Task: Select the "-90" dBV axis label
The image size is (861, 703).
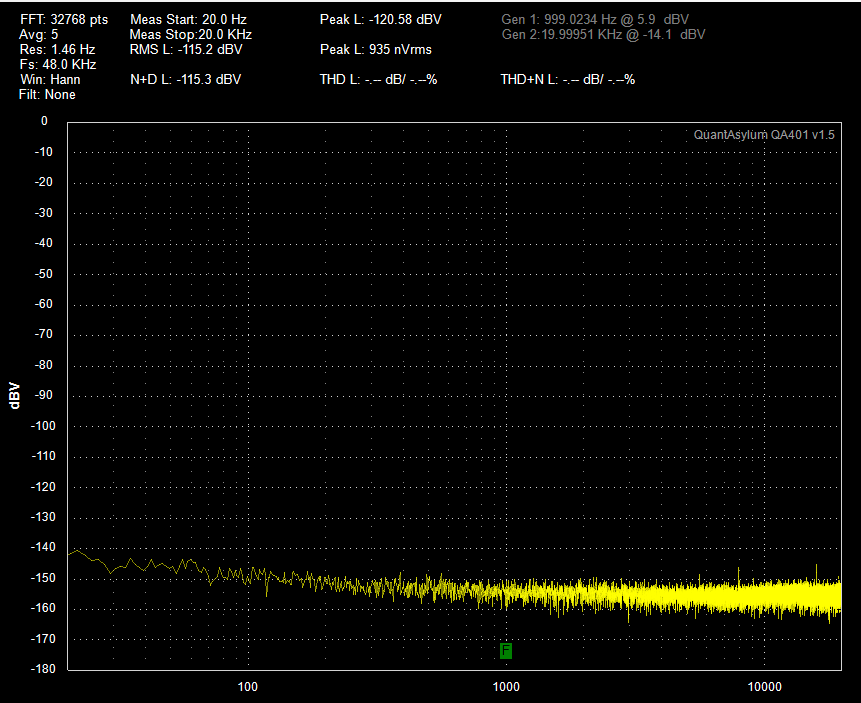Action: [x=43, y=395]
